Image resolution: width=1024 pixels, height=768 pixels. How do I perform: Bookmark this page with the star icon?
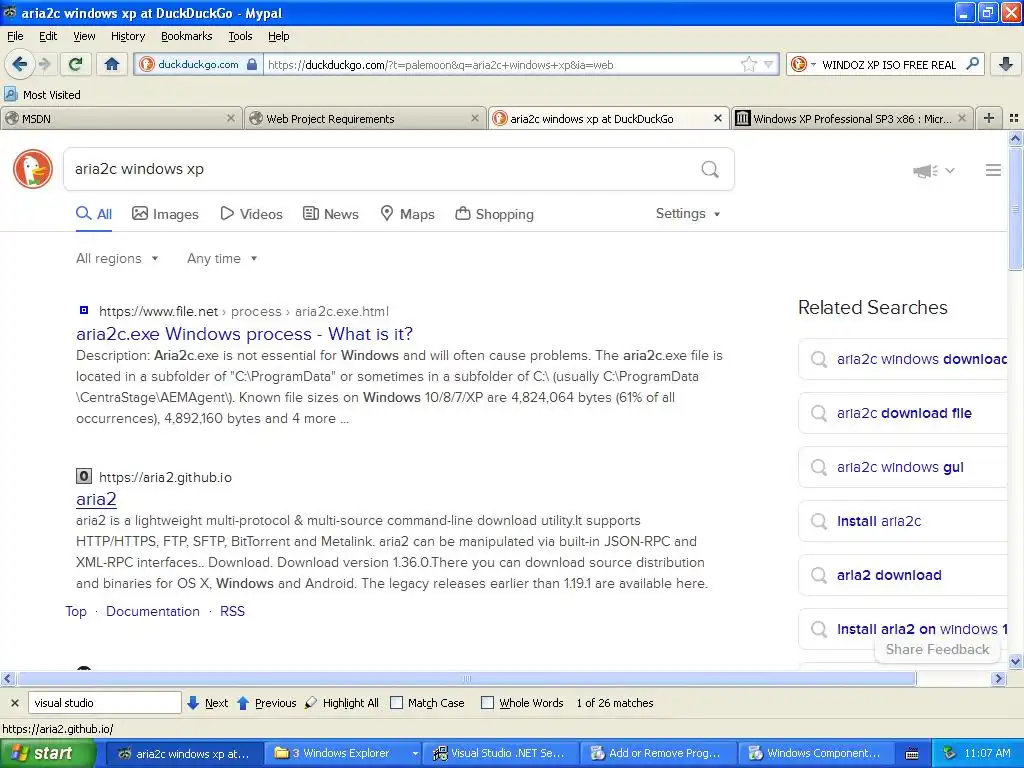[x=748, y=64]
